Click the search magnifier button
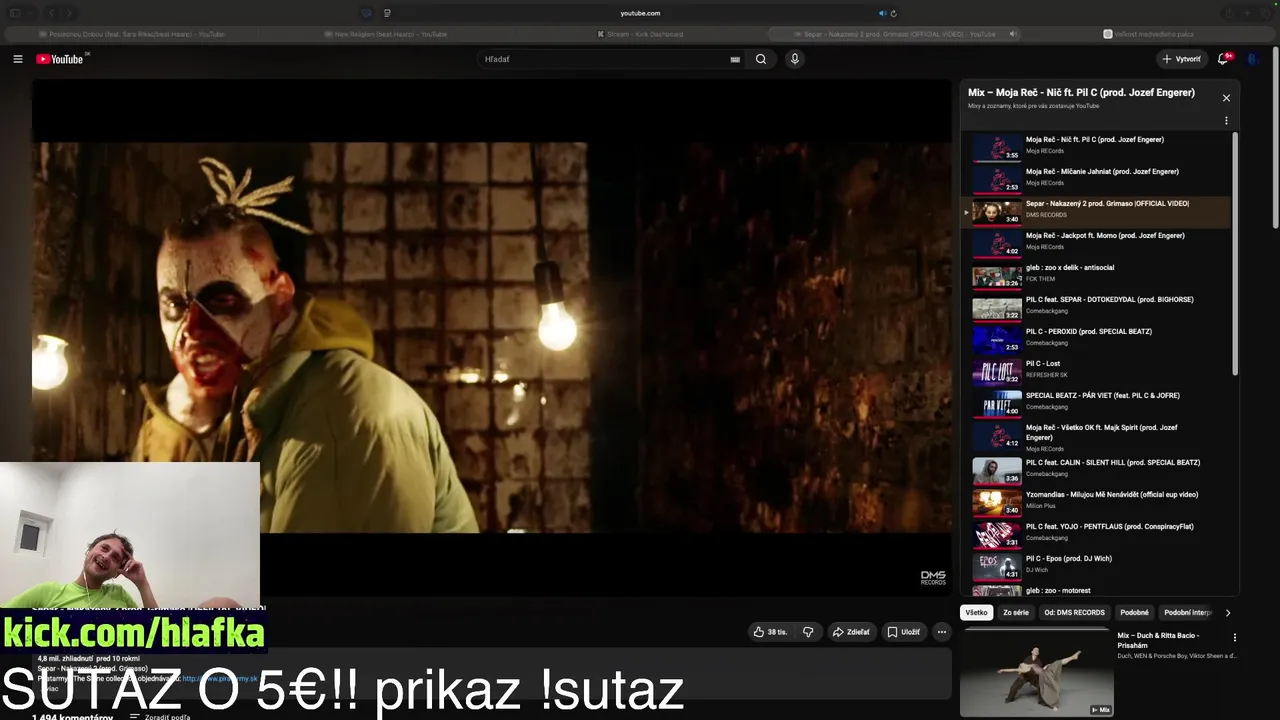Screen dimensions: 1280x720 tap(761, 59)
